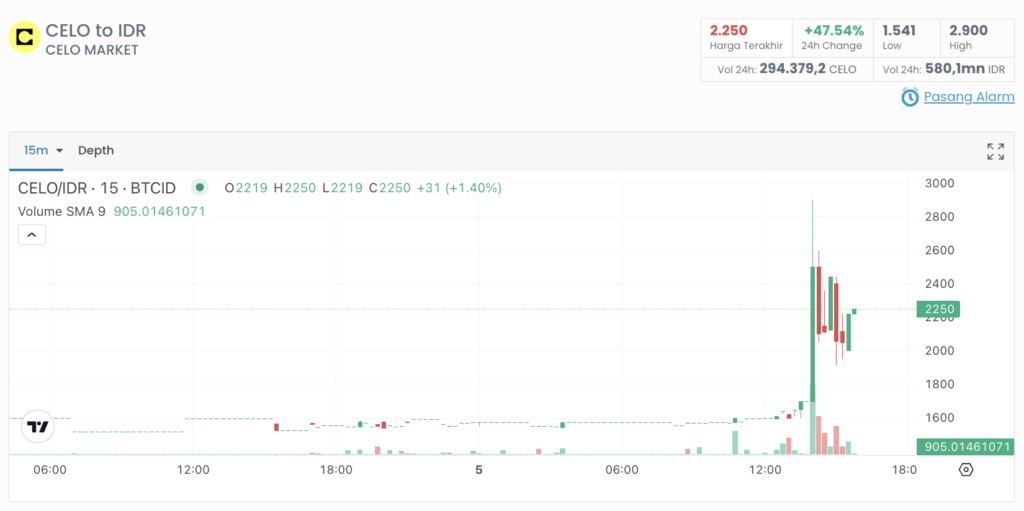
Task: Click the +47.54% 24h Change value
Action: click(833, 31)
